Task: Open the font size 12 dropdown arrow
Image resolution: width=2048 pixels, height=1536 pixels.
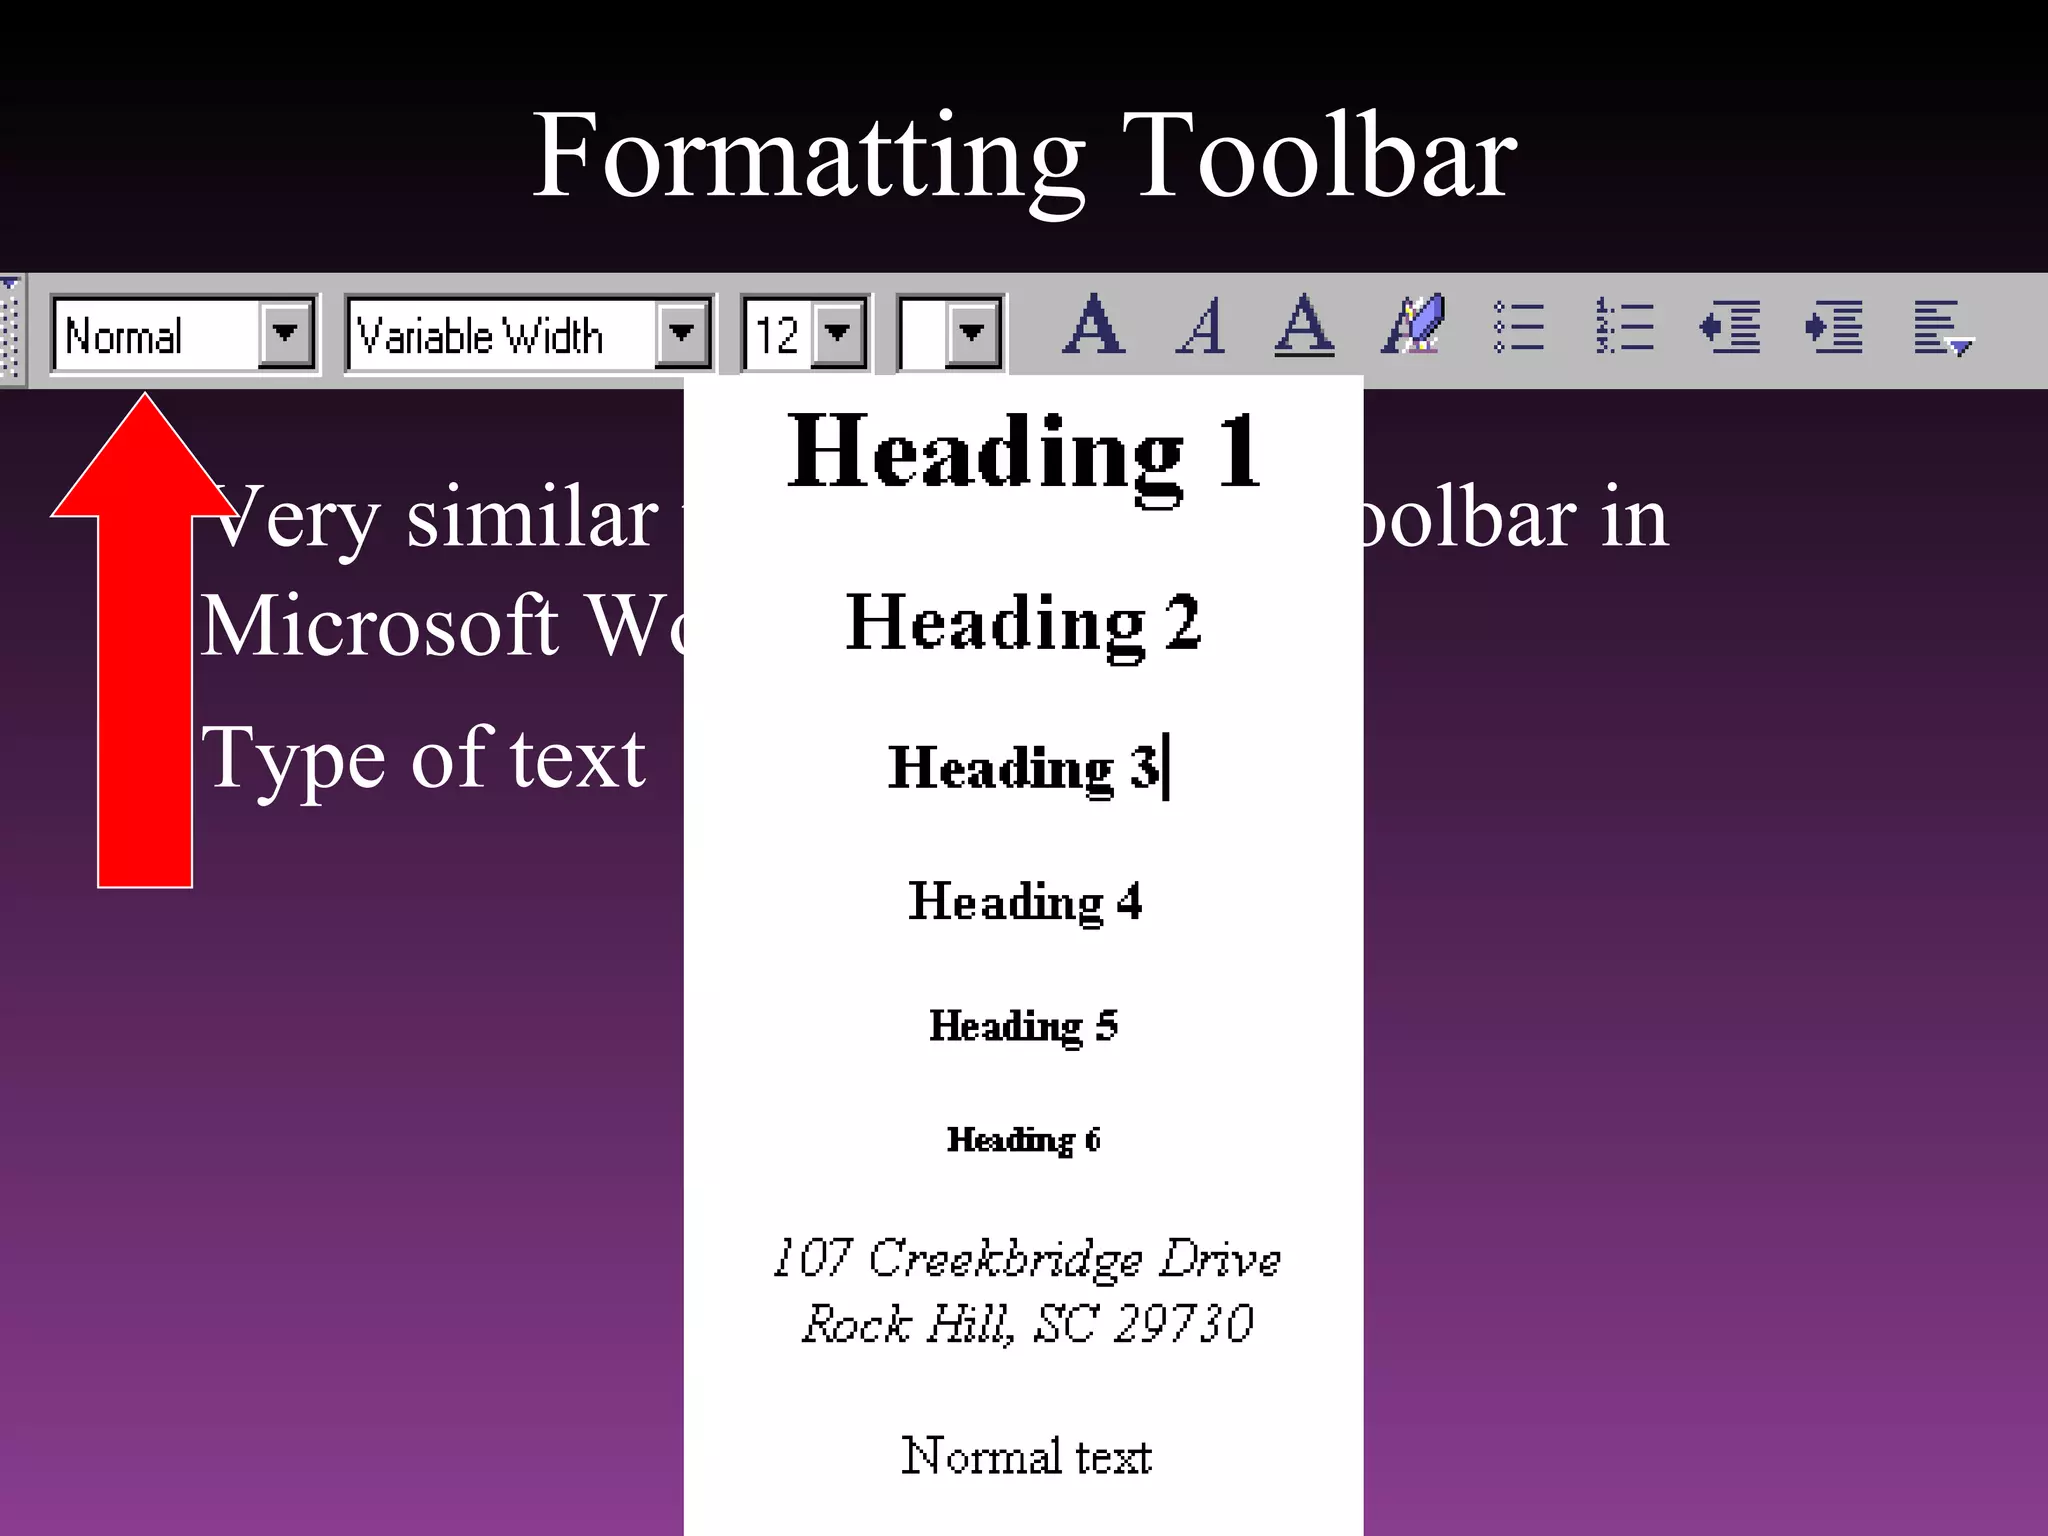Action: 838,333
